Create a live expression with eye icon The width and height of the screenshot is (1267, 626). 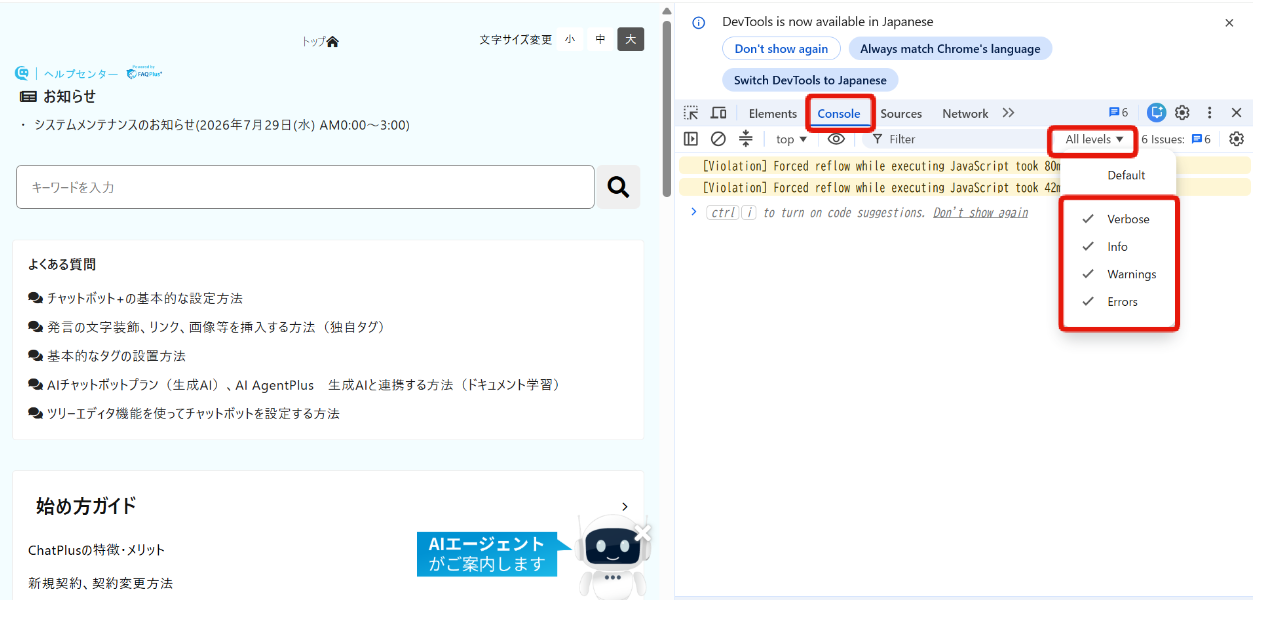coord(836,139)
